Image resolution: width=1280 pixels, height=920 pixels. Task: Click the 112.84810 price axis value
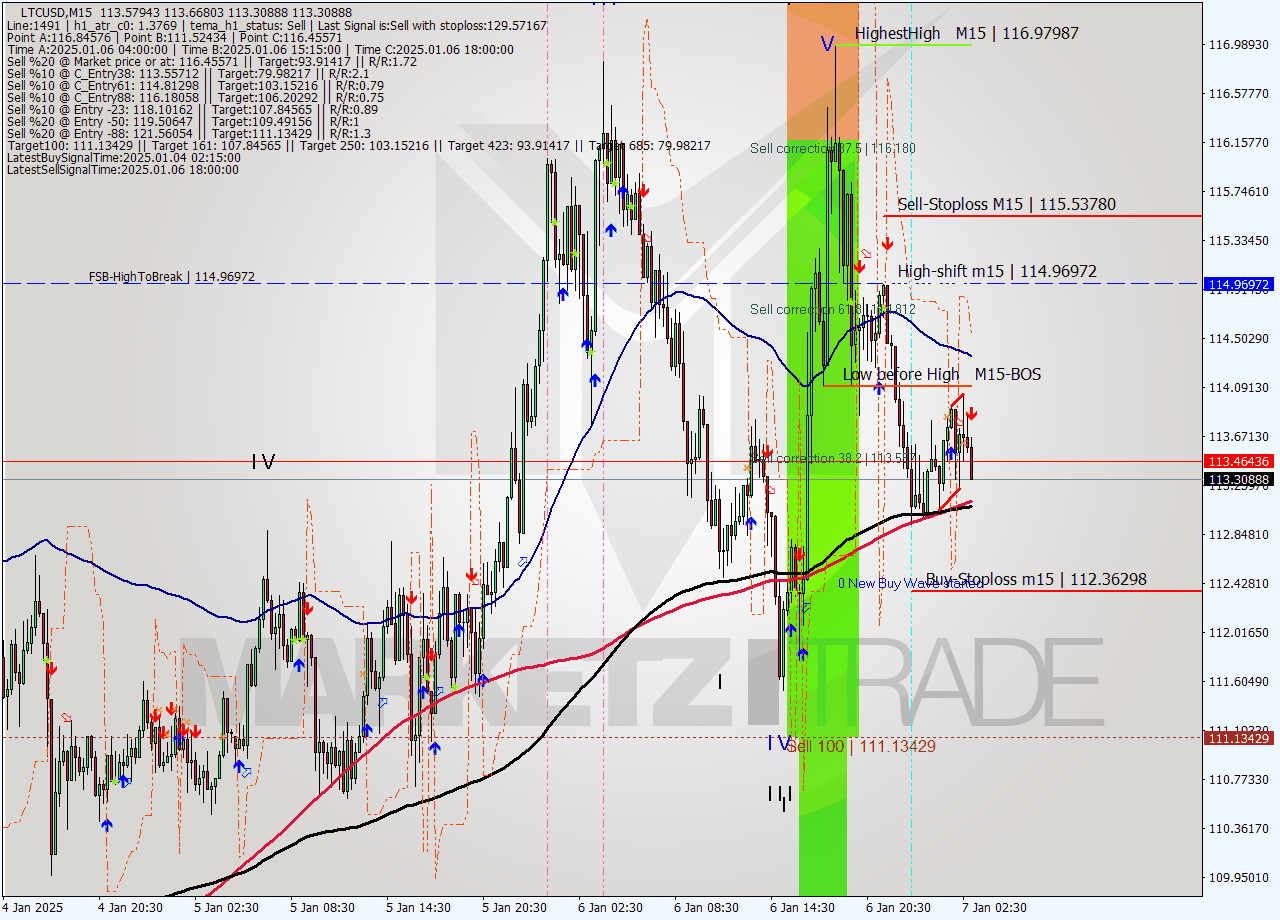point(1238,534)
